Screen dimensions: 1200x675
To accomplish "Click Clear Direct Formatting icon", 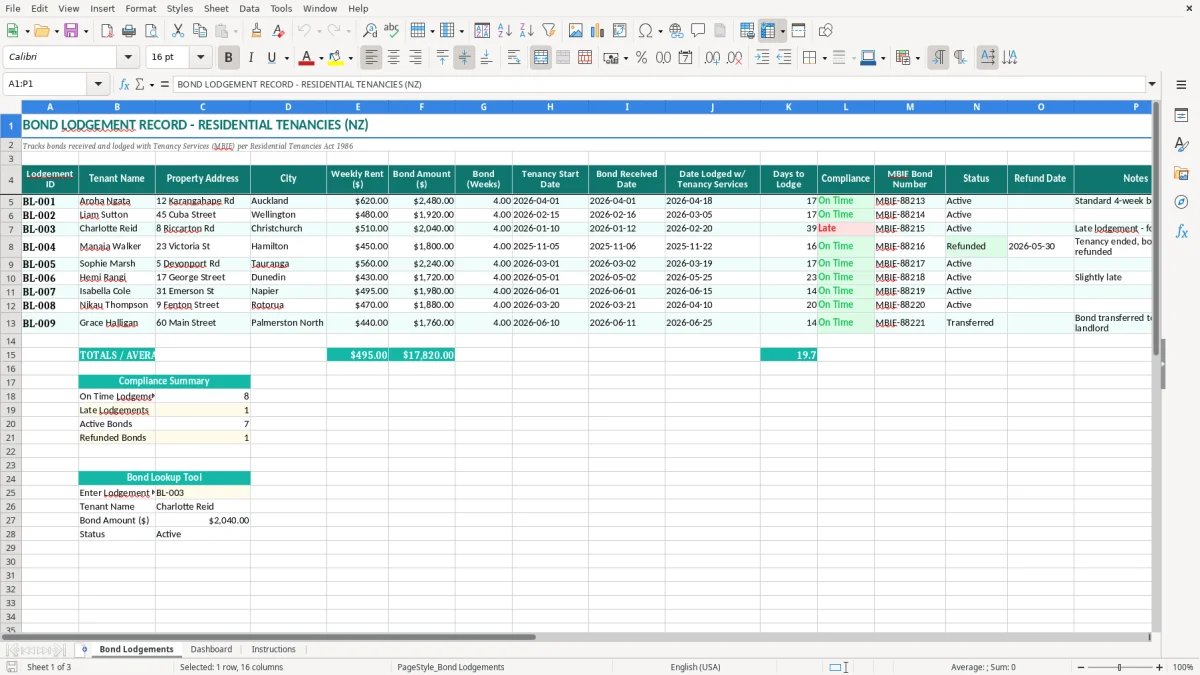I will [x=278, y=31].
